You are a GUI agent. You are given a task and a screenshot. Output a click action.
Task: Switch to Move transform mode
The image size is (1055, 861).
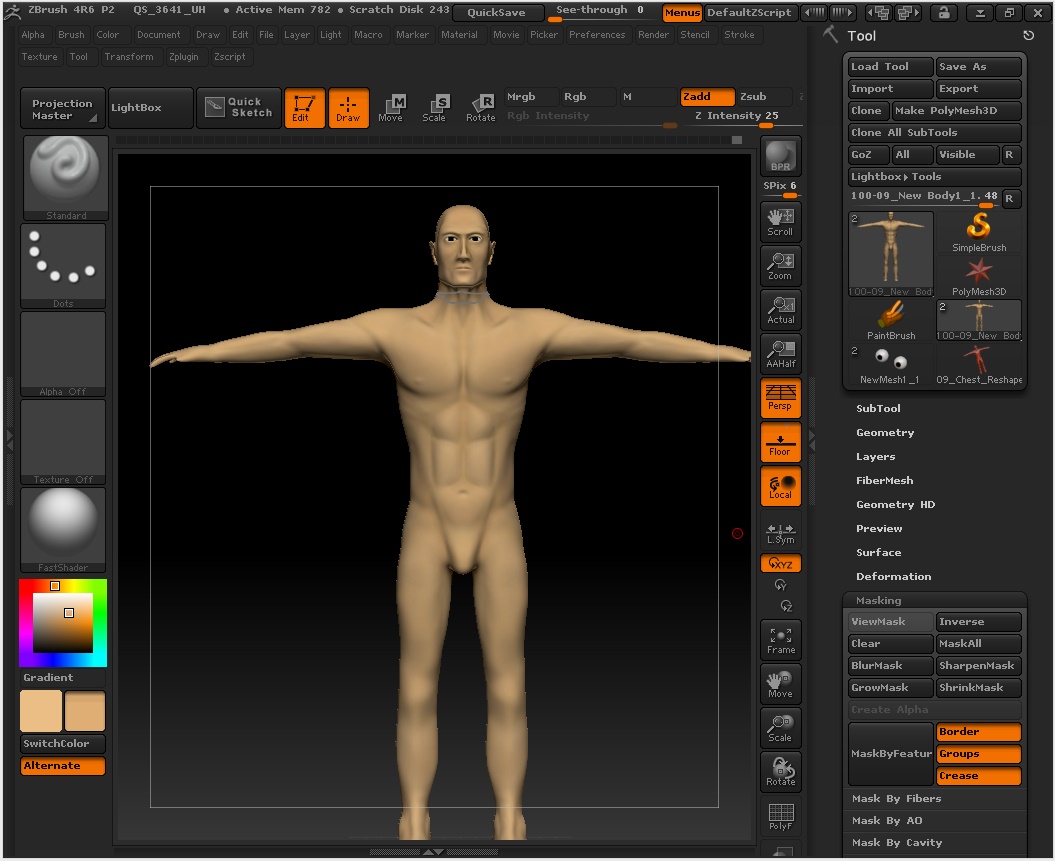coord(390,108)
